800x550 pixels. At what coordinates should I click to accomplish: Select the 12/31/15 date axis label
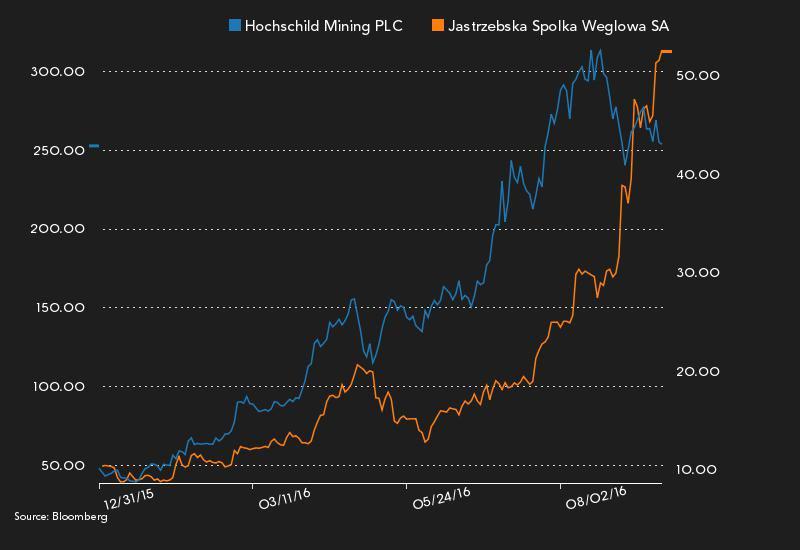129,494
